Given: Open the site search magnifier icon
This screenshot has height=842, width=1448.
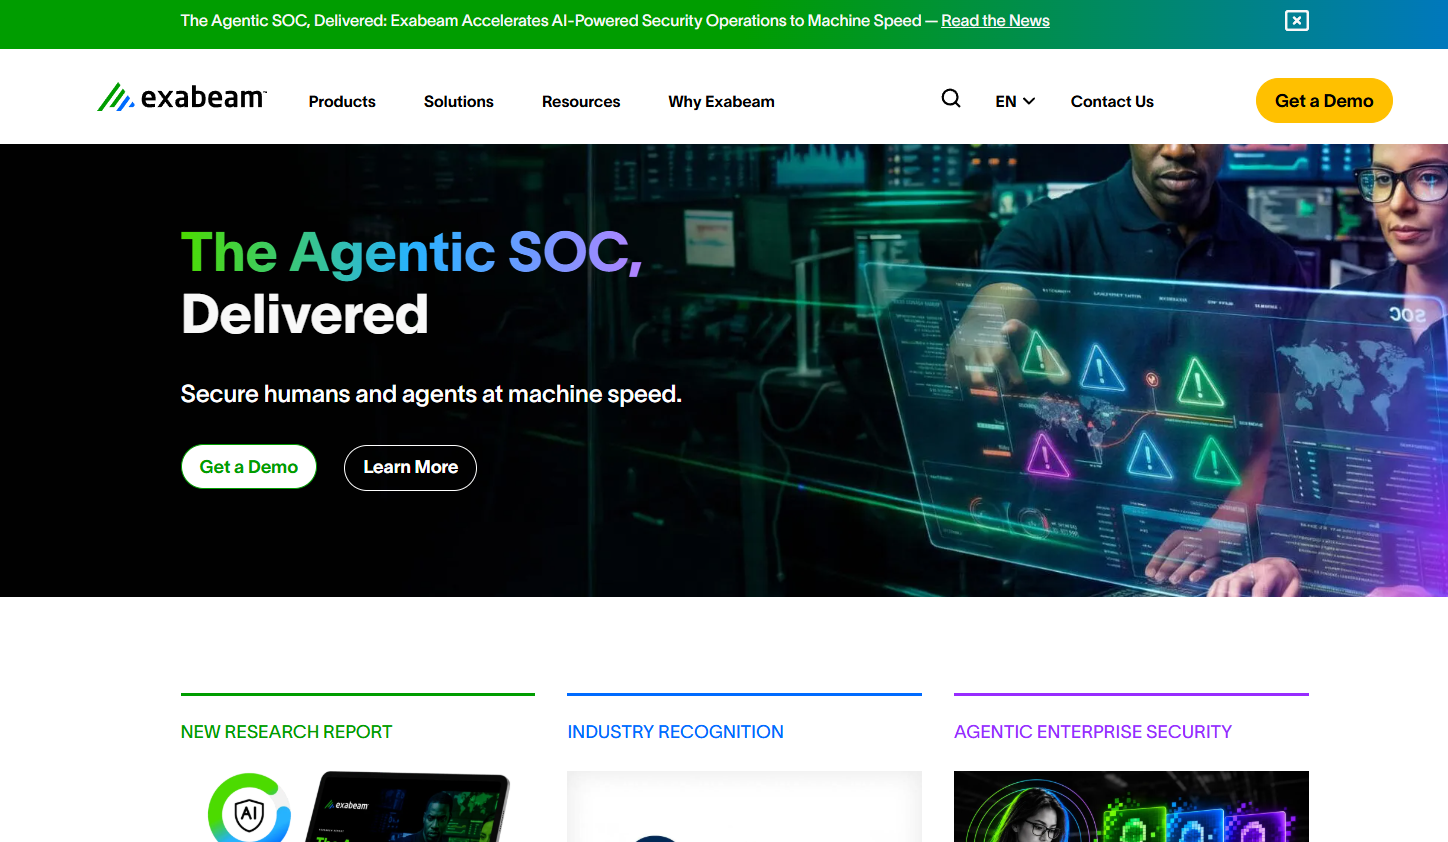Looking at the screenshot, I should [x=951, y=99].
